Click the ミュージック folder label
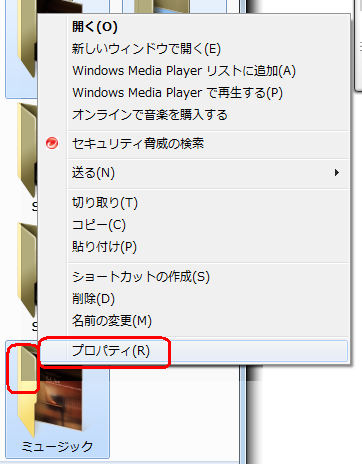The width and height of the screenshot is (362, 464). (x=57, y=447)
